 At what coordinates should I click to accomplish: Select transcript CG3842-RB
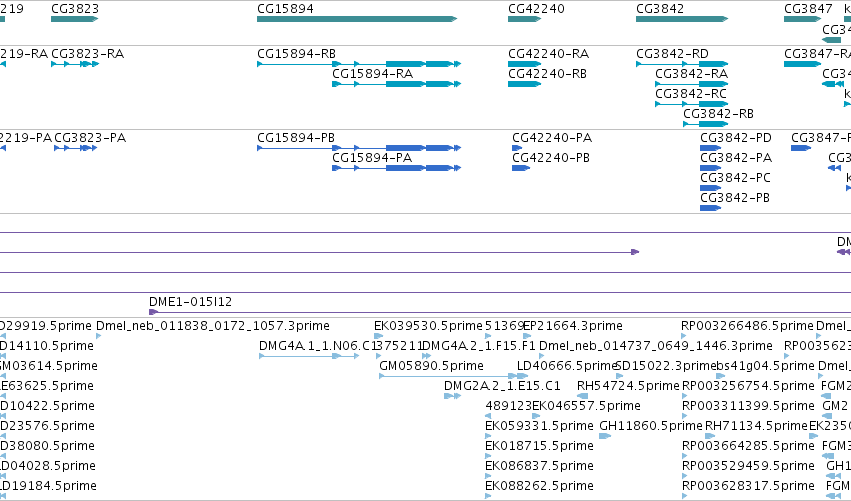[x=706, y=124]
